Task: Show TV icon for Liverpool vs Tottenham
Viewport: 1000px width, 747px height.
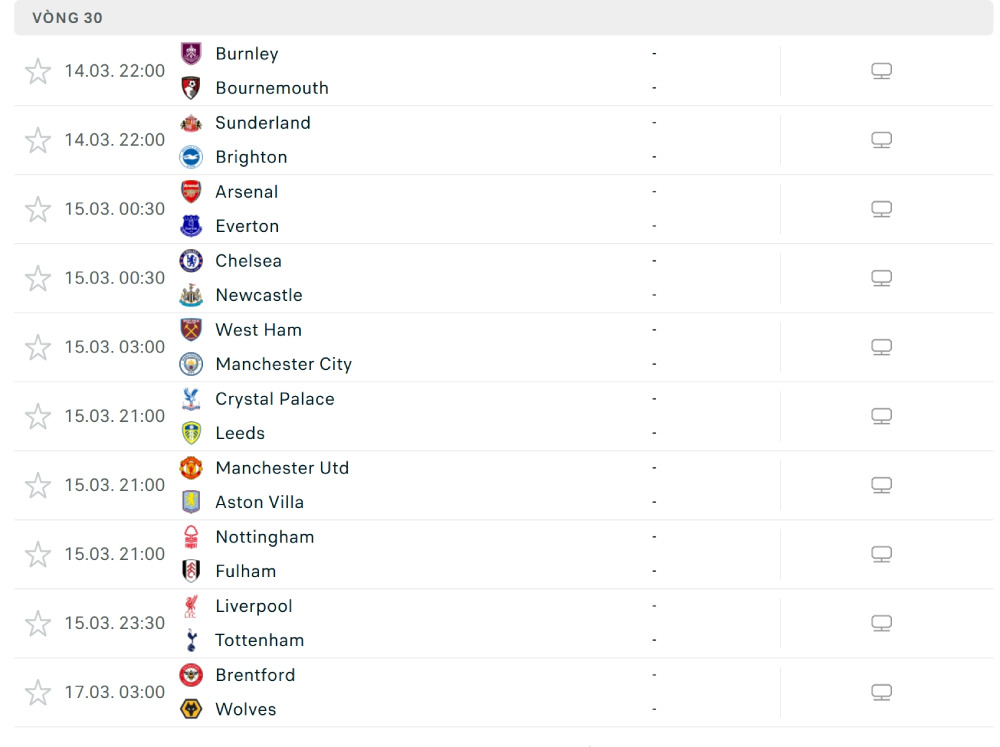Action: pyautogui.click(x=881, y=623)
